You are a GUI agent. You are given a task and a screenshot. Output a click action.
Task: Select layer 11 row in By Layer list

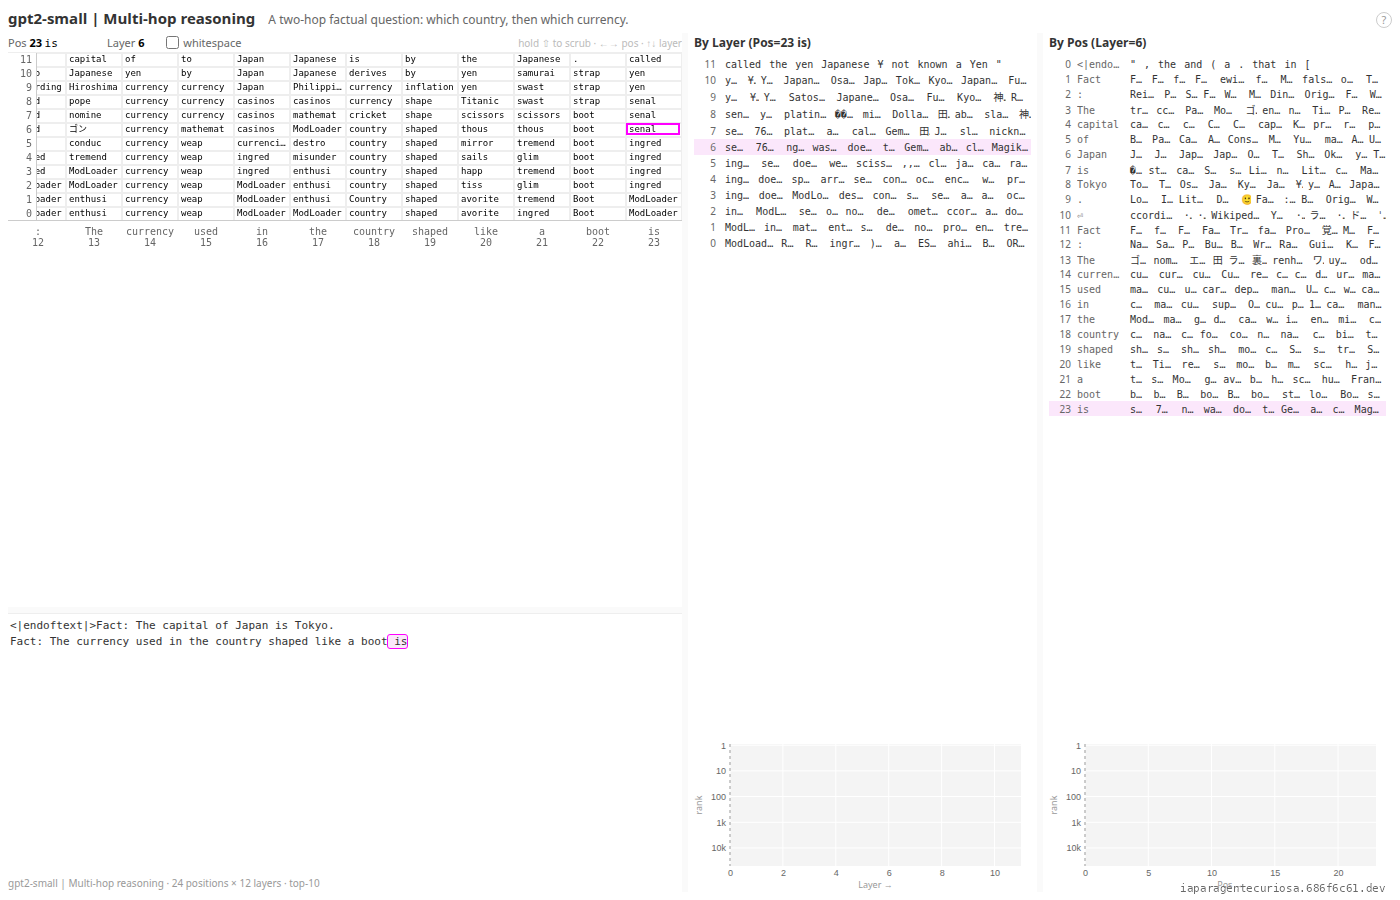click(862, 64)
